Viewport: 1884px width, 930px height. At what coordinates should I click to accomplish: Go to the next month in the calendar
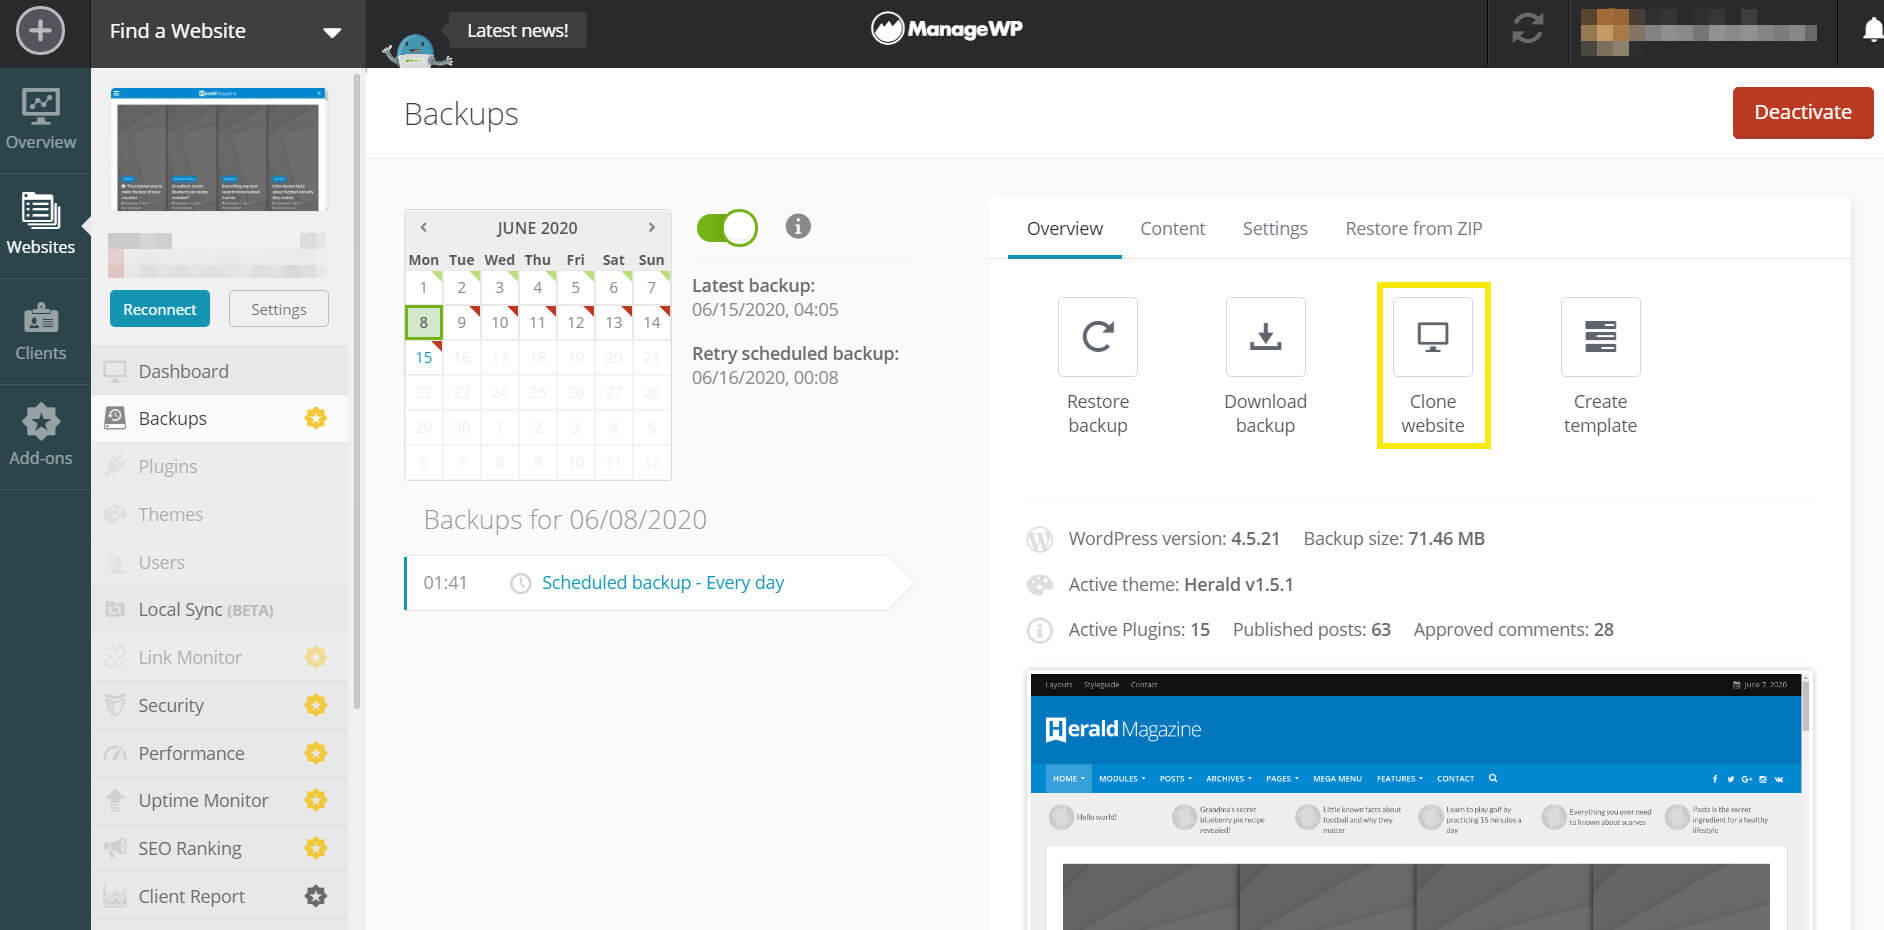(x=652, y=227)
